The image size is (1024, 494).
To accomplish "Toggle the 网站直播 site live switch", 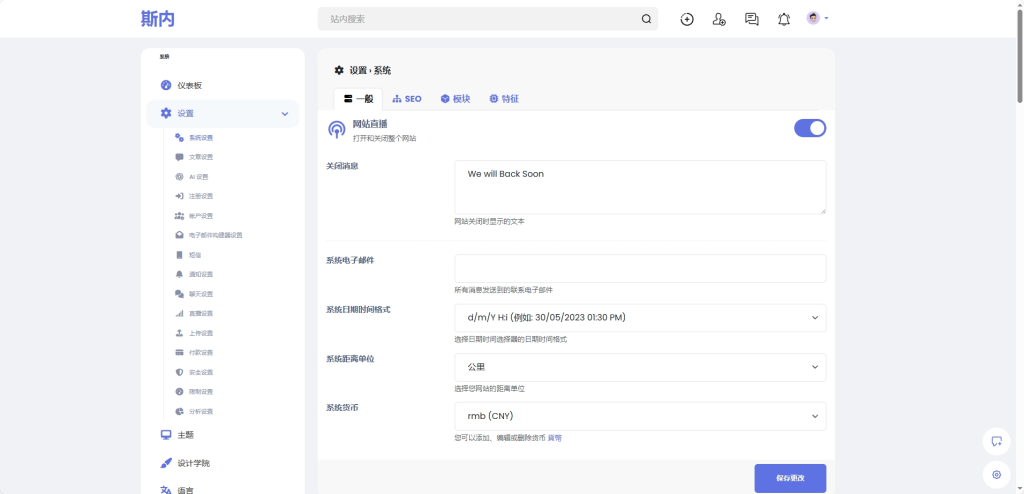I will pyautogui.click(x=810, y=128).
